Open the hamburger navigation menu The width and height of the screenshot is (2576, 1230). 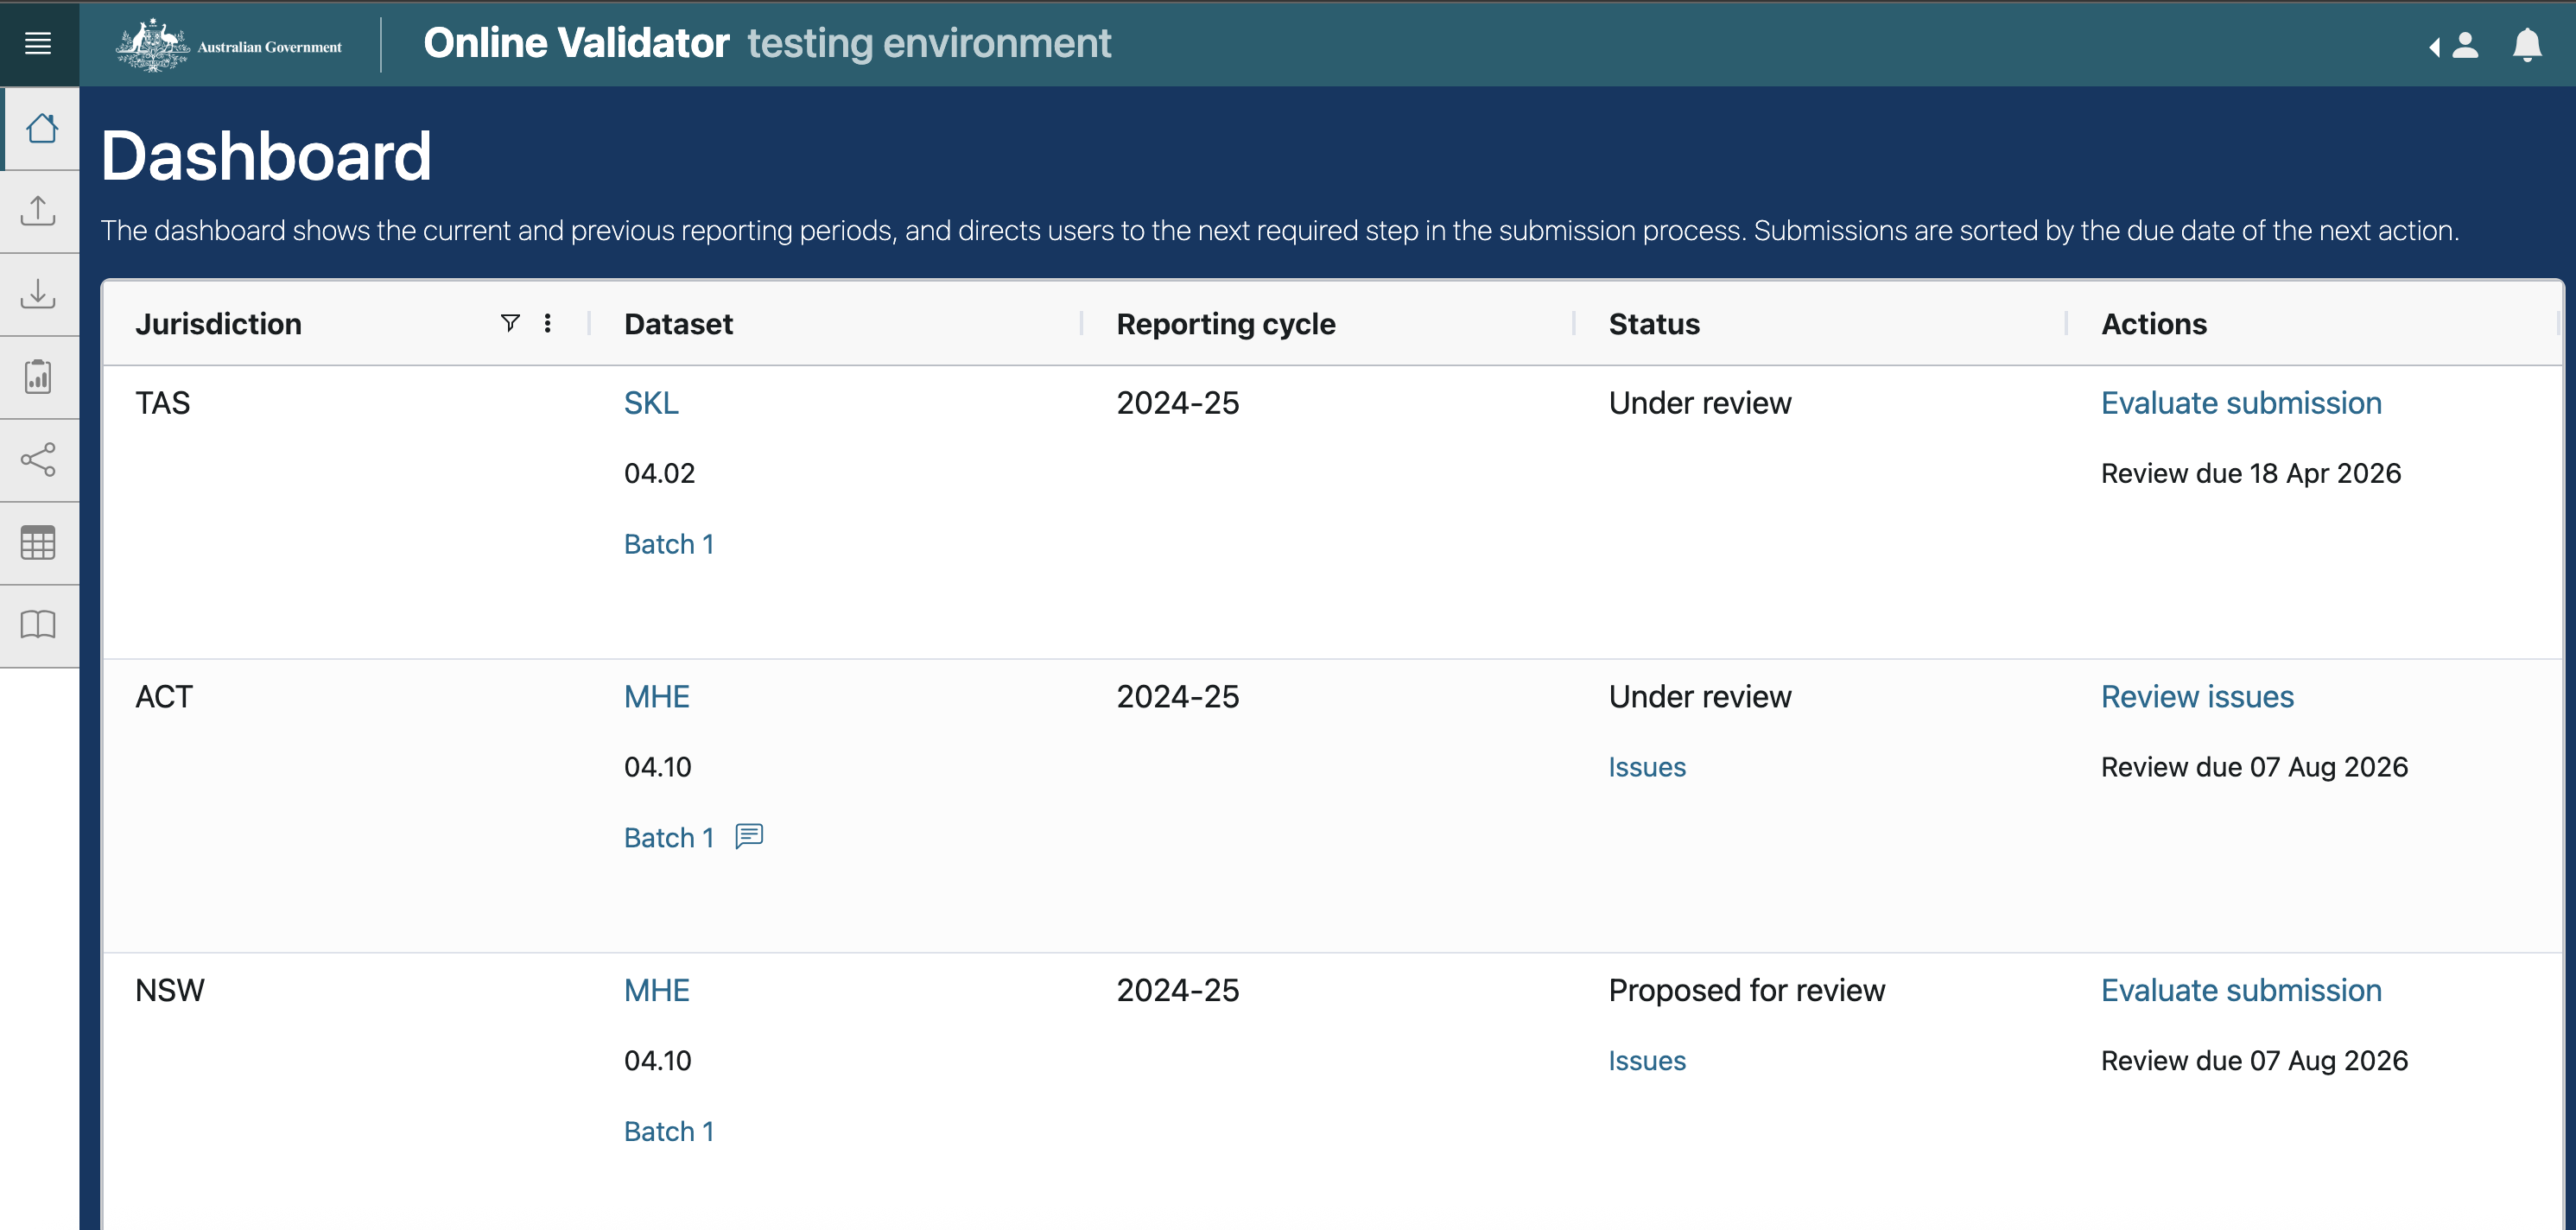point(38,43)
